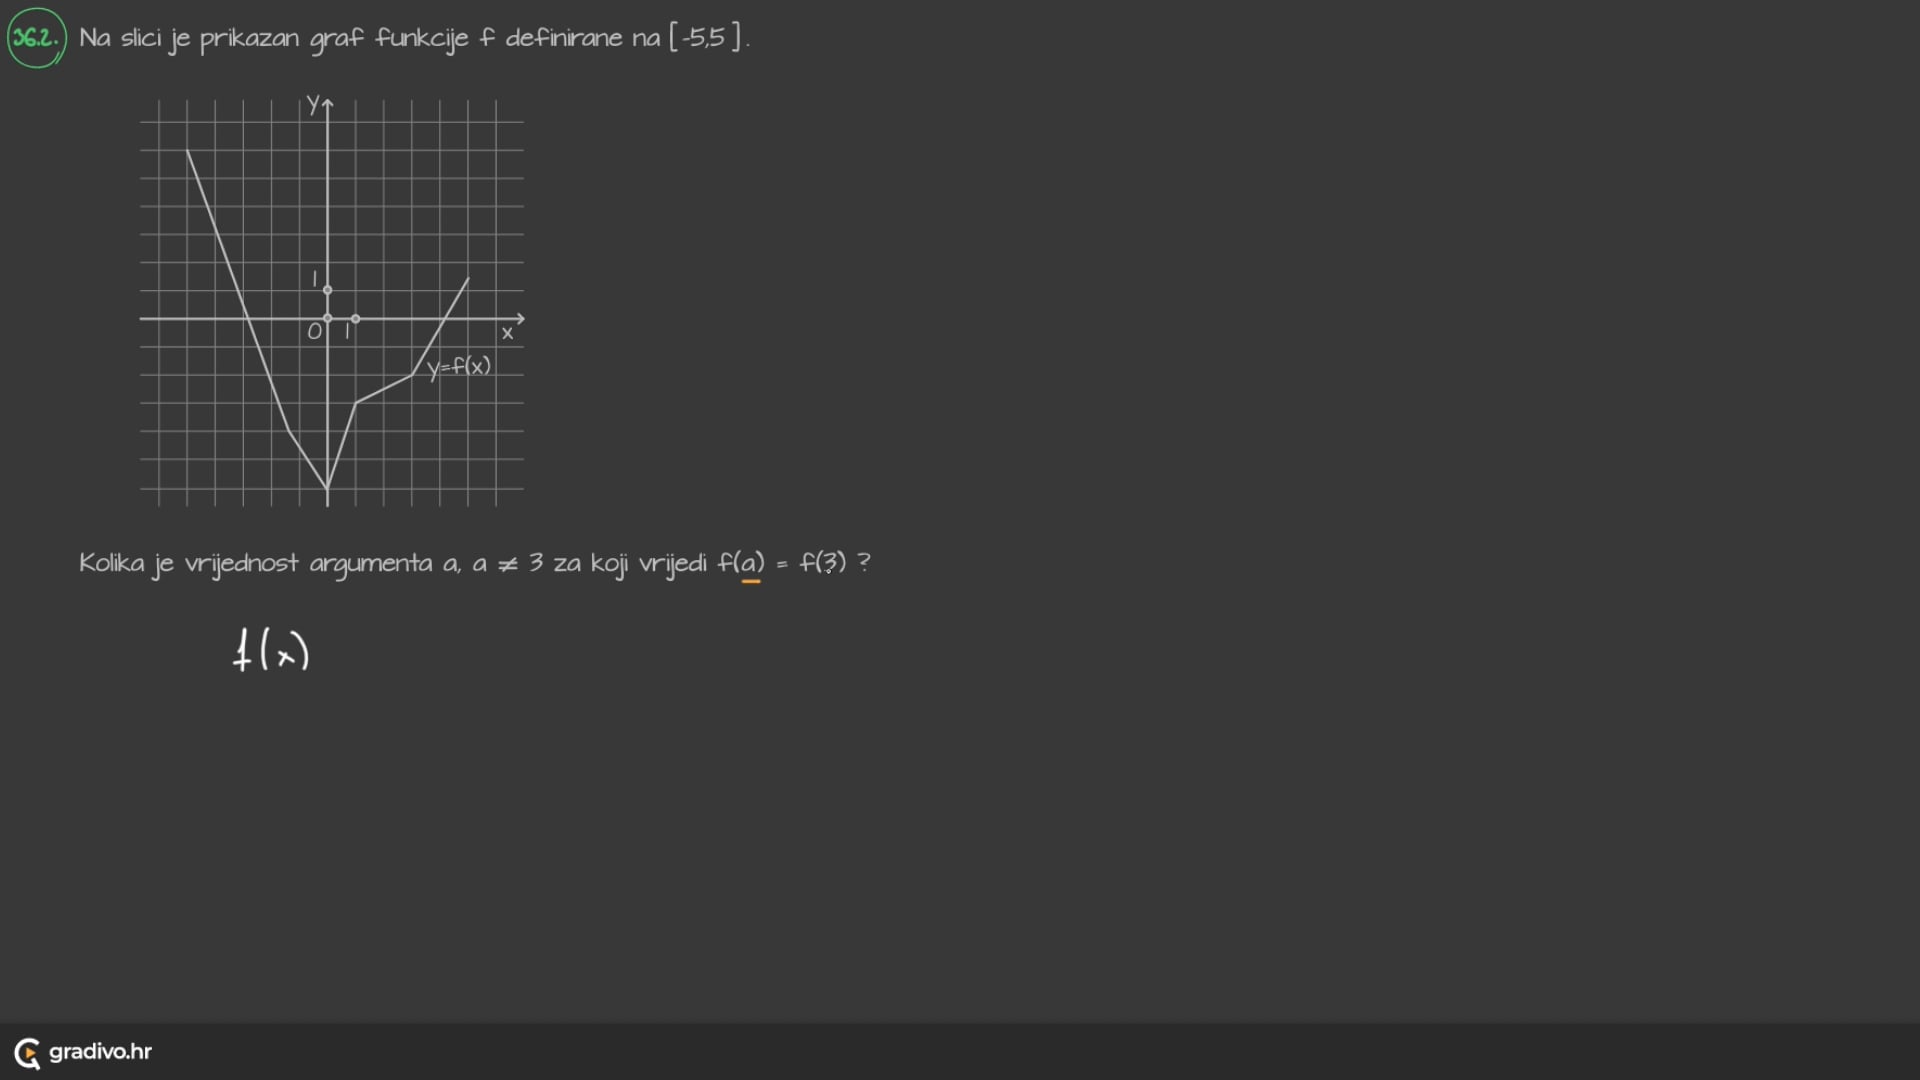Click the handwritten f(x) annotation
The height and width of the screenshot is (1080, 1920).
pyautogui.click(x=271, y=651)
